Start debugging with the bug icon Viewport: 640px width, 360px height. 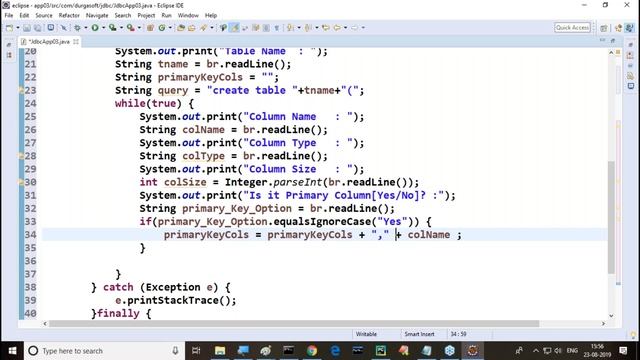coord(77,28)
